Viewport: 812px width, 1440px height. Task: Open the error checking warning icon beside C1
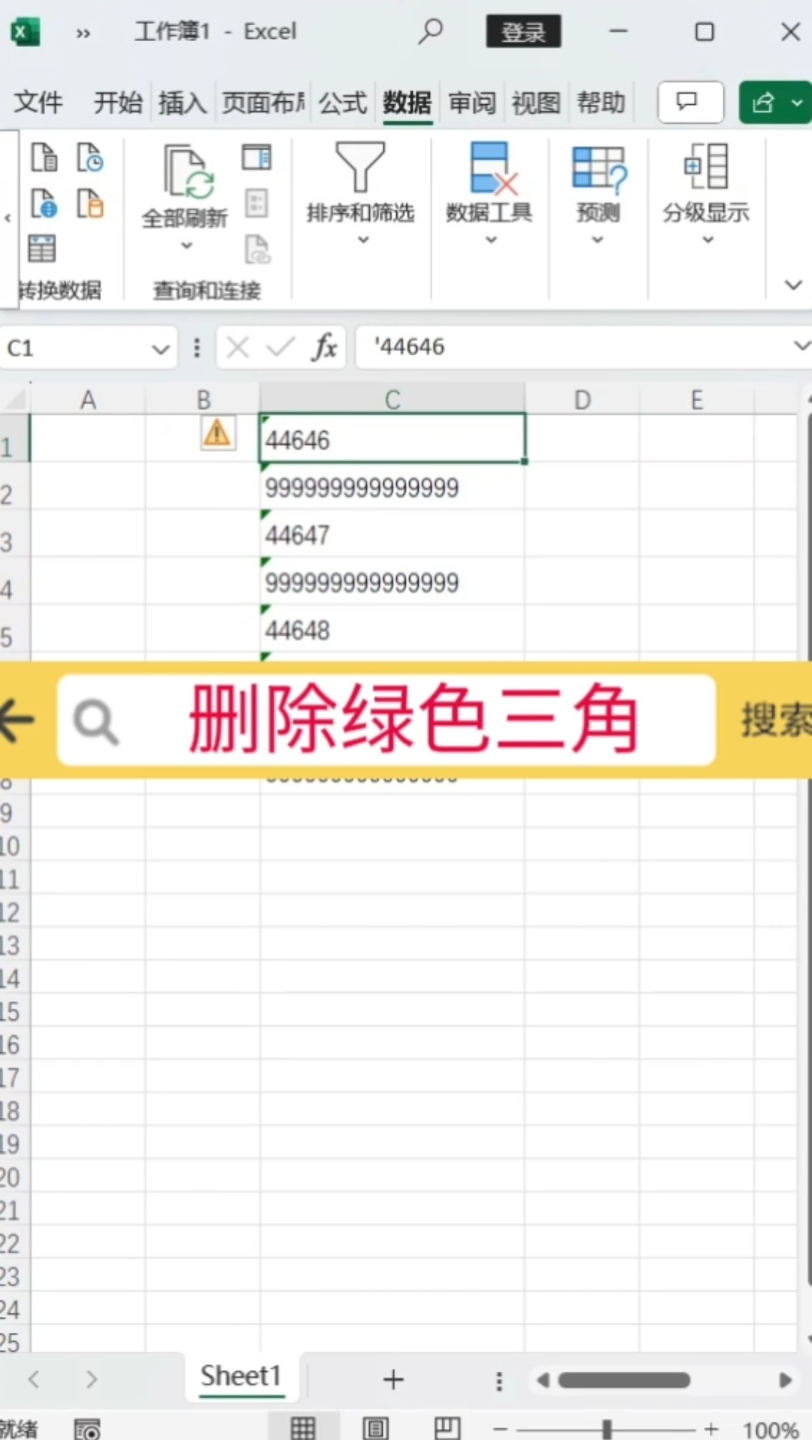coord(217,432)
